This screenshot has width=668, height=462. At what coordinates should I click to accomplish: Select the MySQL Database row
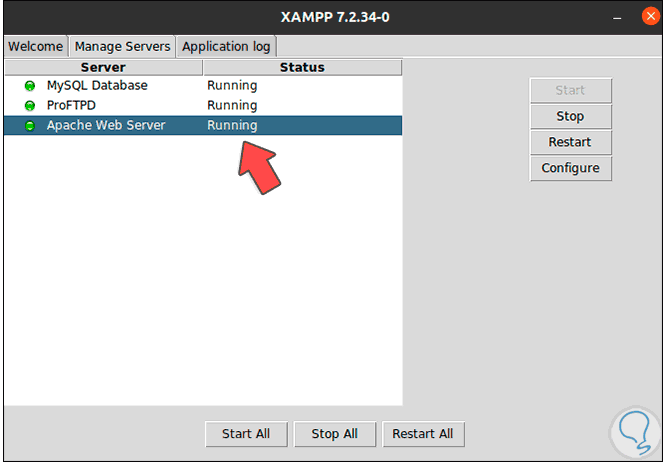pyautogui.click(x=203, y=86)
